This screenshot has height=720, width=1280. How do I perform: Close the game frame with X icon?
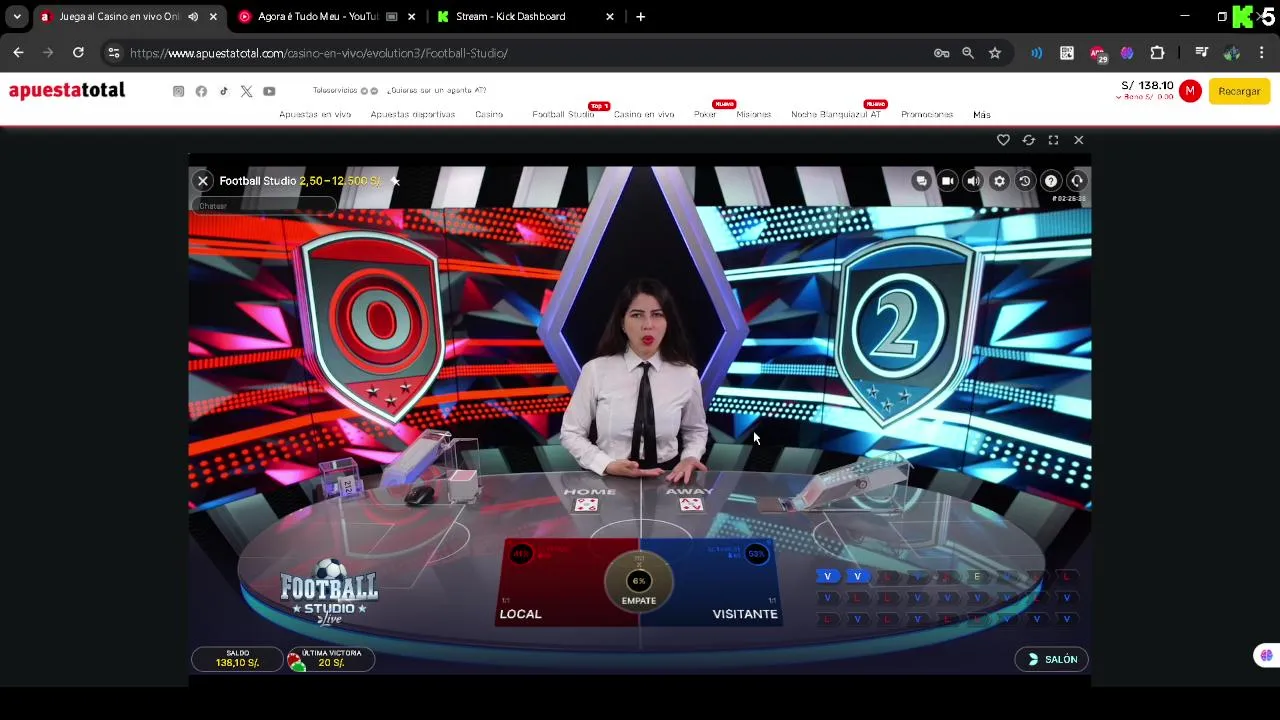(x=1078, y=140)
